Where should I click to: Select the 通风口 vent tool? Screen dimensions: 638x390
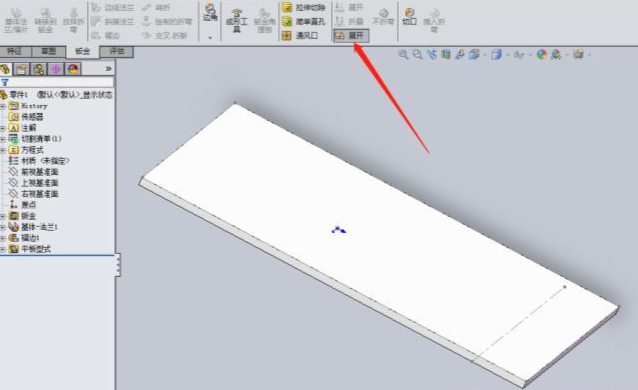tap(300, 36)
